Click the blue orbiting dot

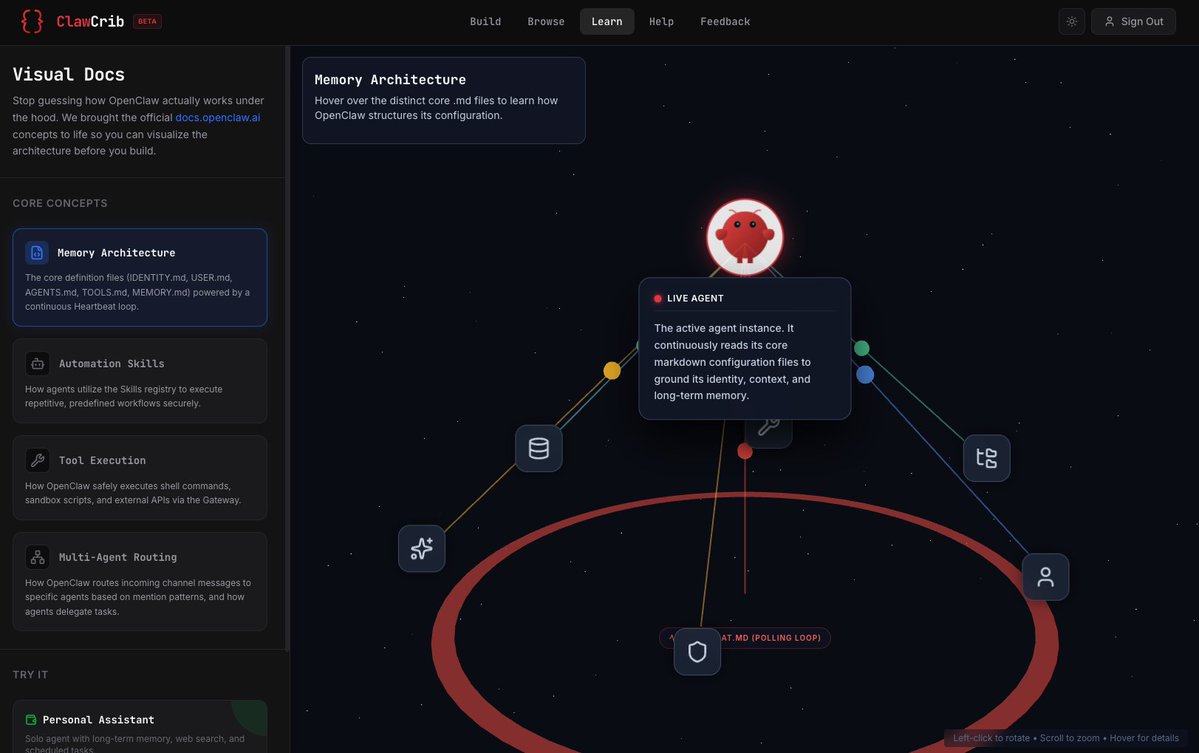click(x=865, y=375)
